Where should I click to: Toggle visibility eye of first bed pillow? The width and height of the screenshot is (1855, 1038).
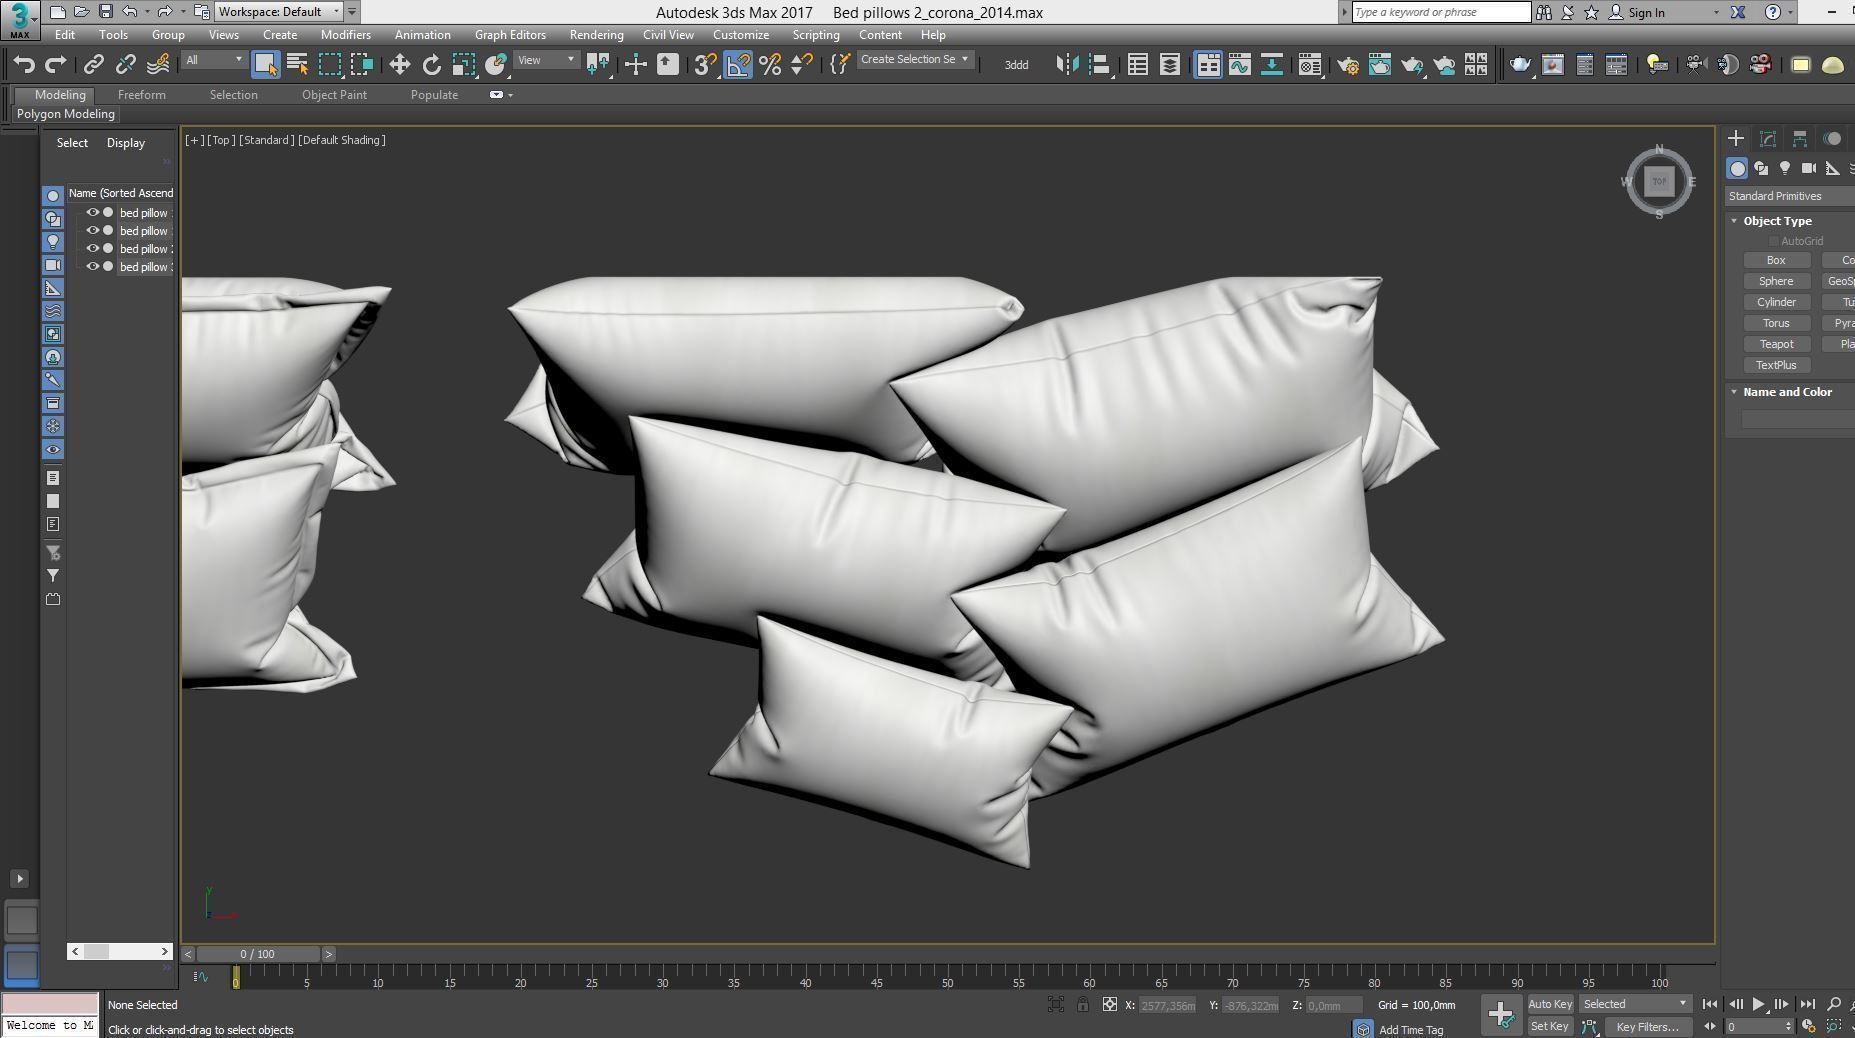click(x=92, y=212)
